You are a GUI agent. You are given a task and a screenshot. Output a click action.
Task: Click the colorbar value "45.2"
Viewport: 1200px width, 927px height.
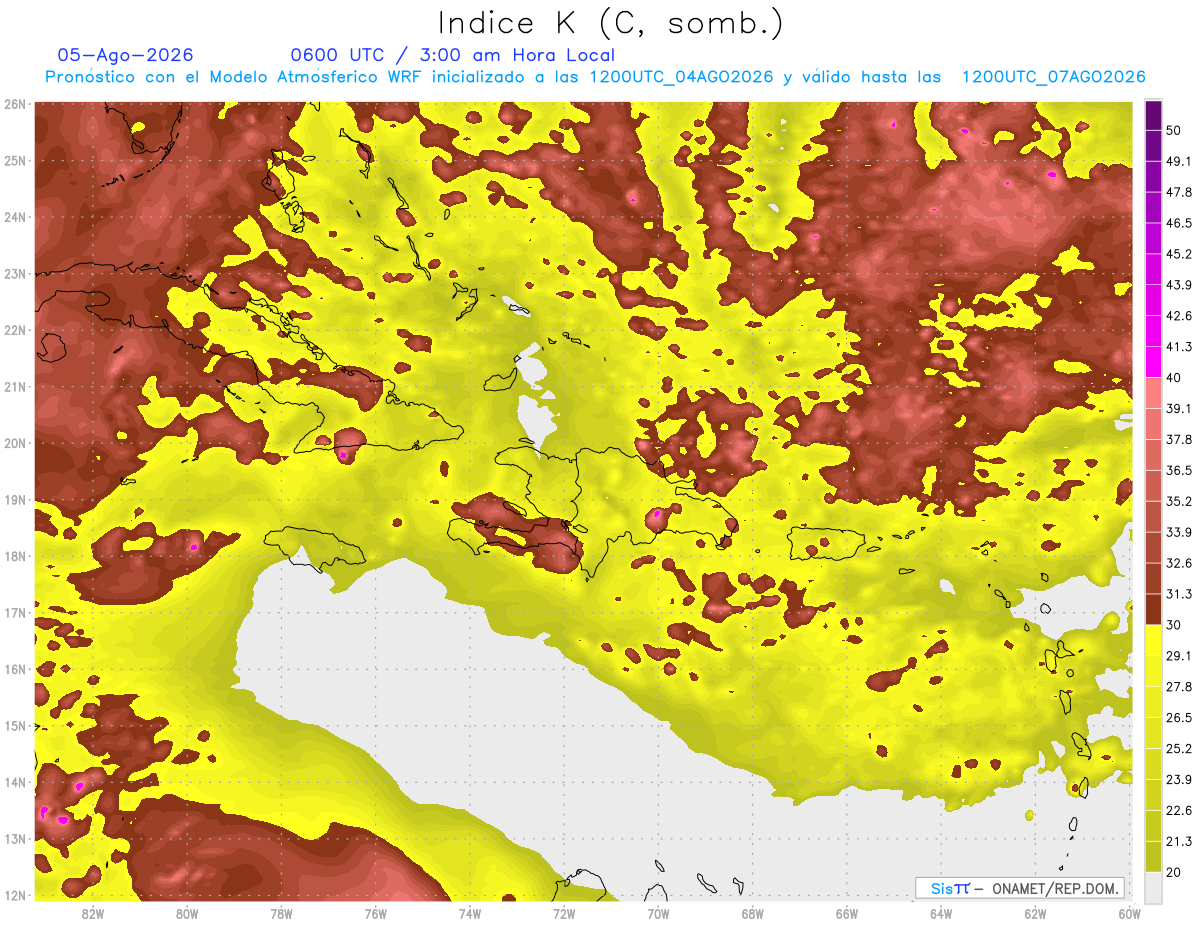point(1178,254)
